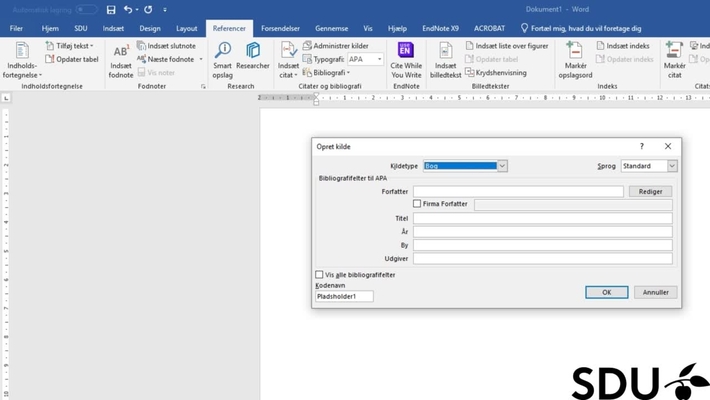
Task: Check the Firma Forfatter checkbox
Action: point(417,204)
